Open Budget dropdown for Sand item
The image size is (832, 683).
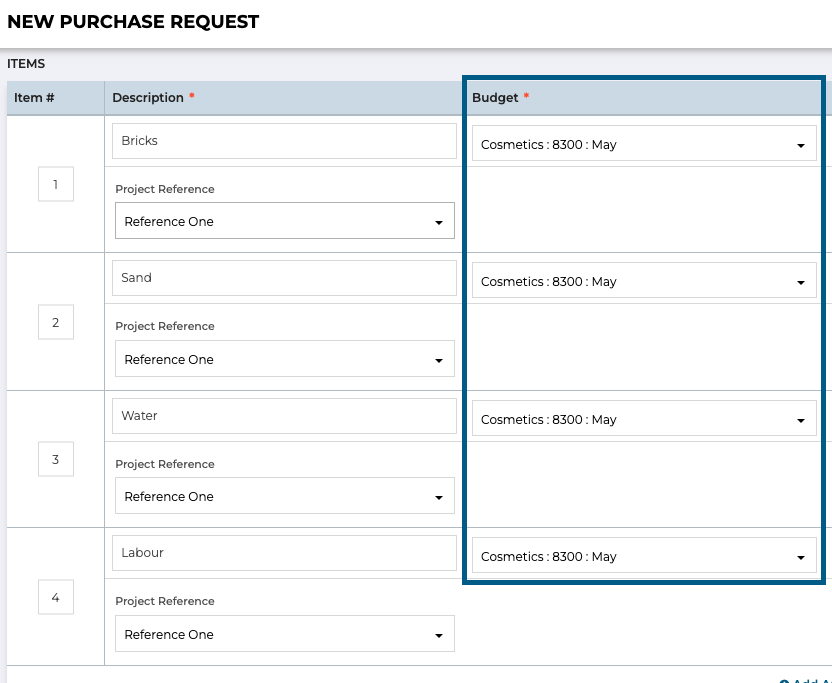[644, 280]
